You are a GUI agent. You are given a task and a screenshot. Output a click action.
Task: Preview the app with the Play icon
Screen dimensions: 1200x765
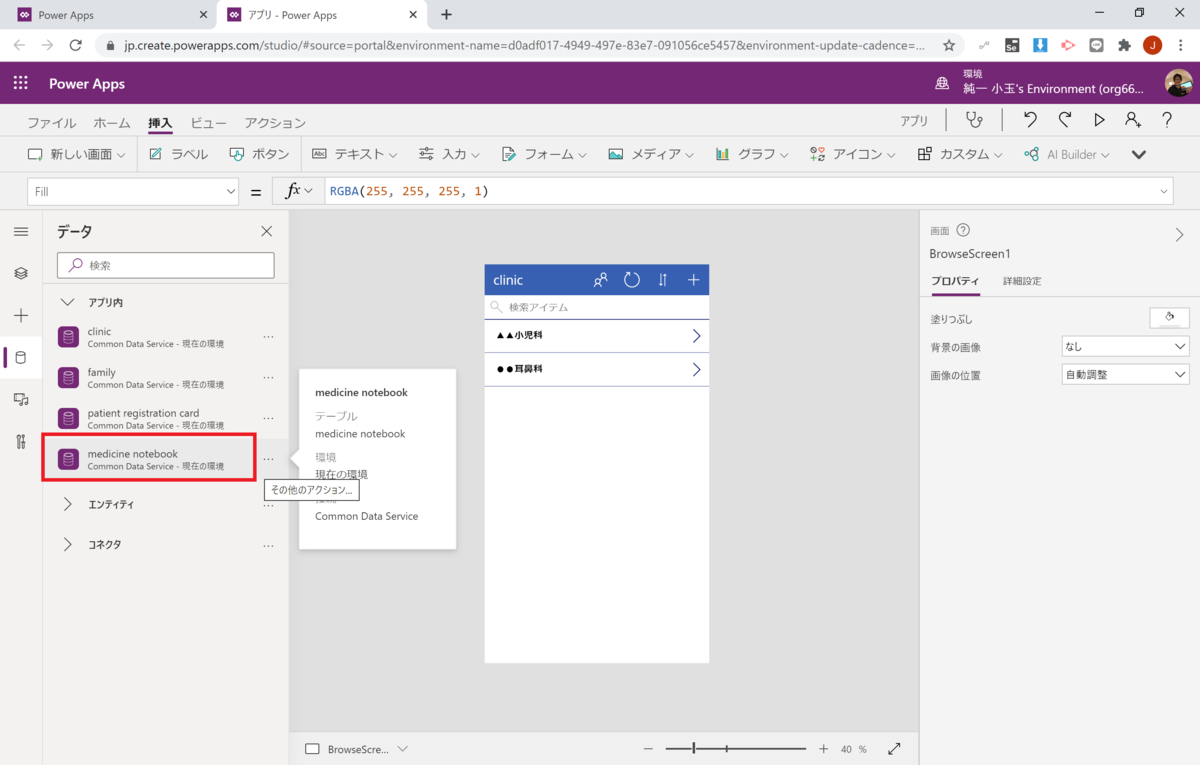click(x=1099, y=120)
